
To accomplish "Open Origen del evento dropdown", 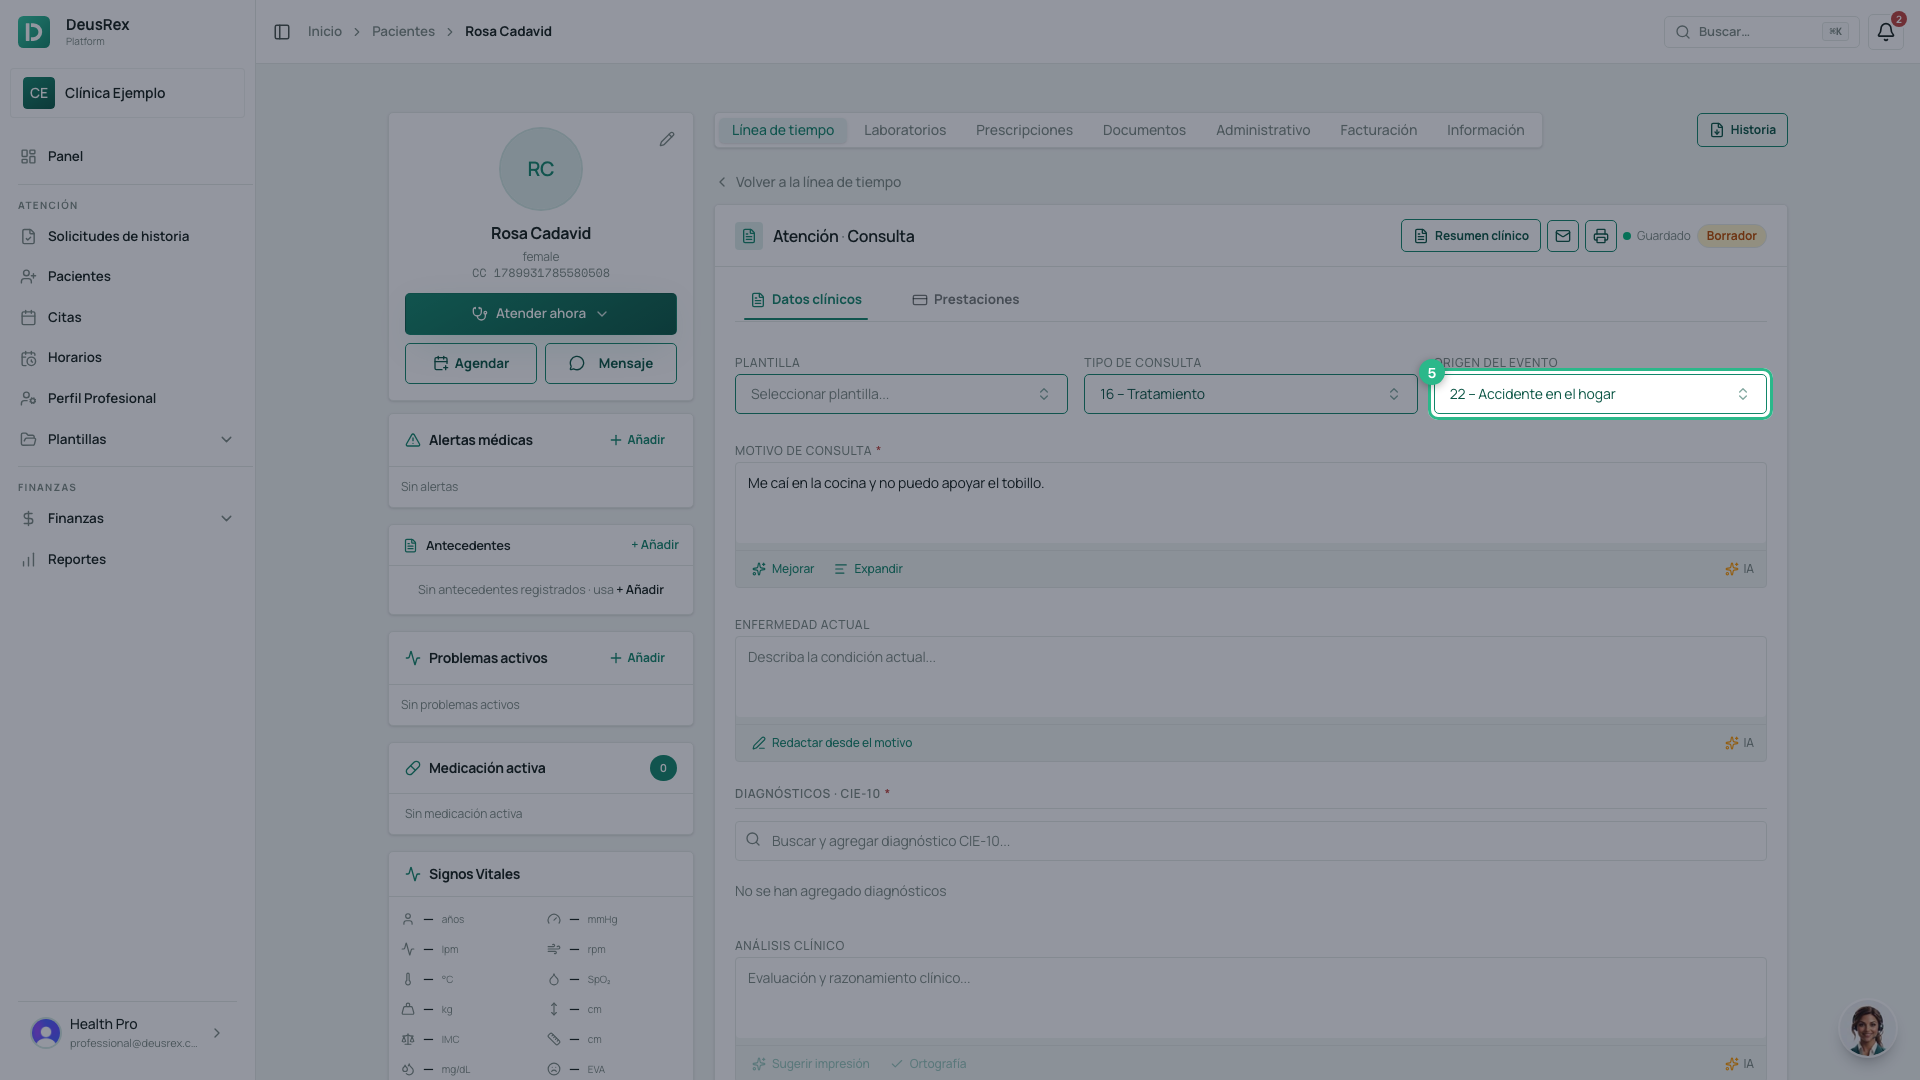I will pos(1600,394).
